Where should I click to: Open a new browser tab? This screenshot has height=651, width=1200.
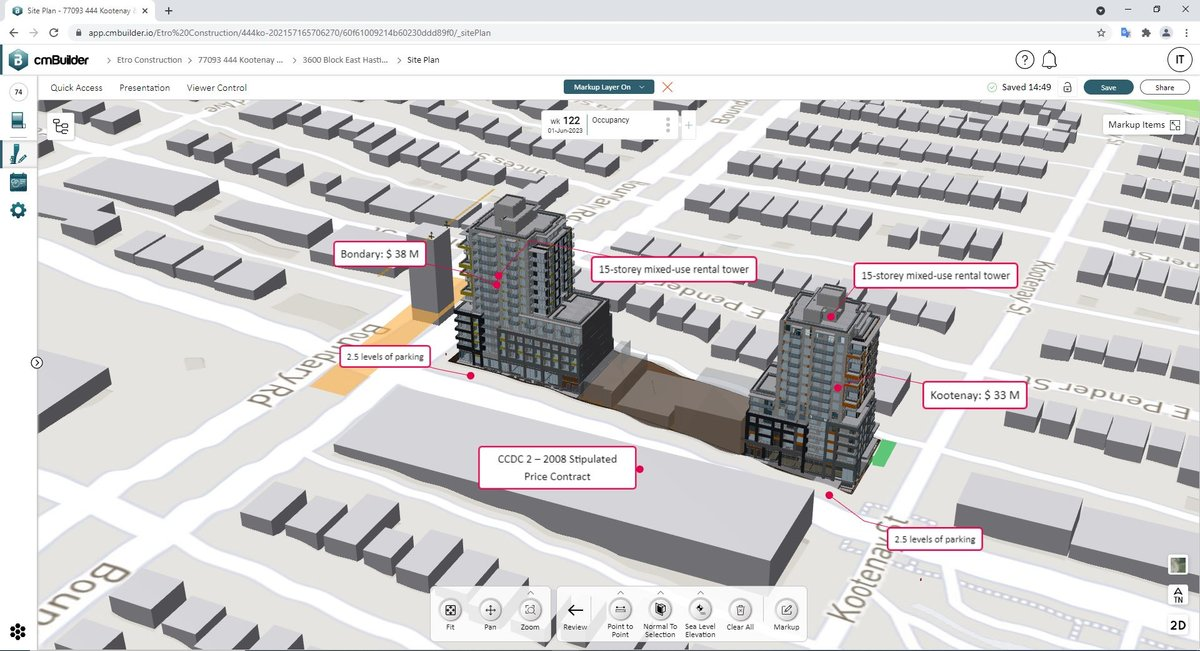pyautogui.click(x=168, y=10)
